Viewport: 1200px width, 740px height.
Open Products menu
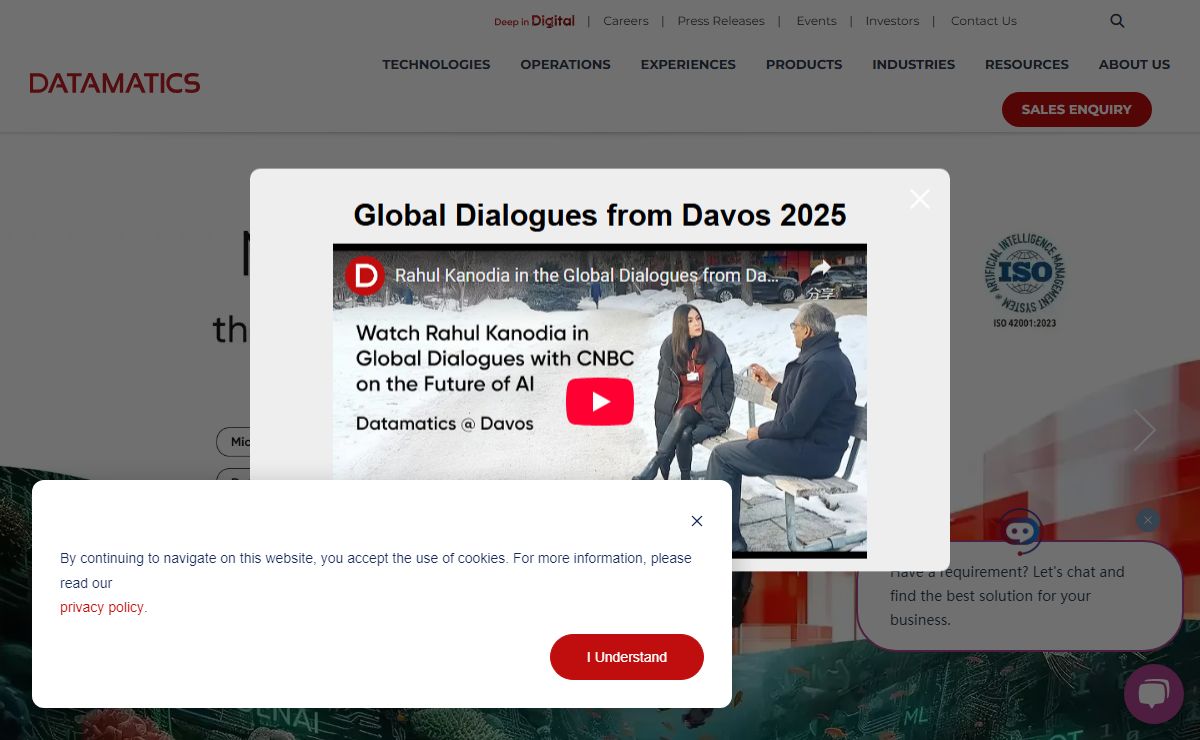(804, 64)
